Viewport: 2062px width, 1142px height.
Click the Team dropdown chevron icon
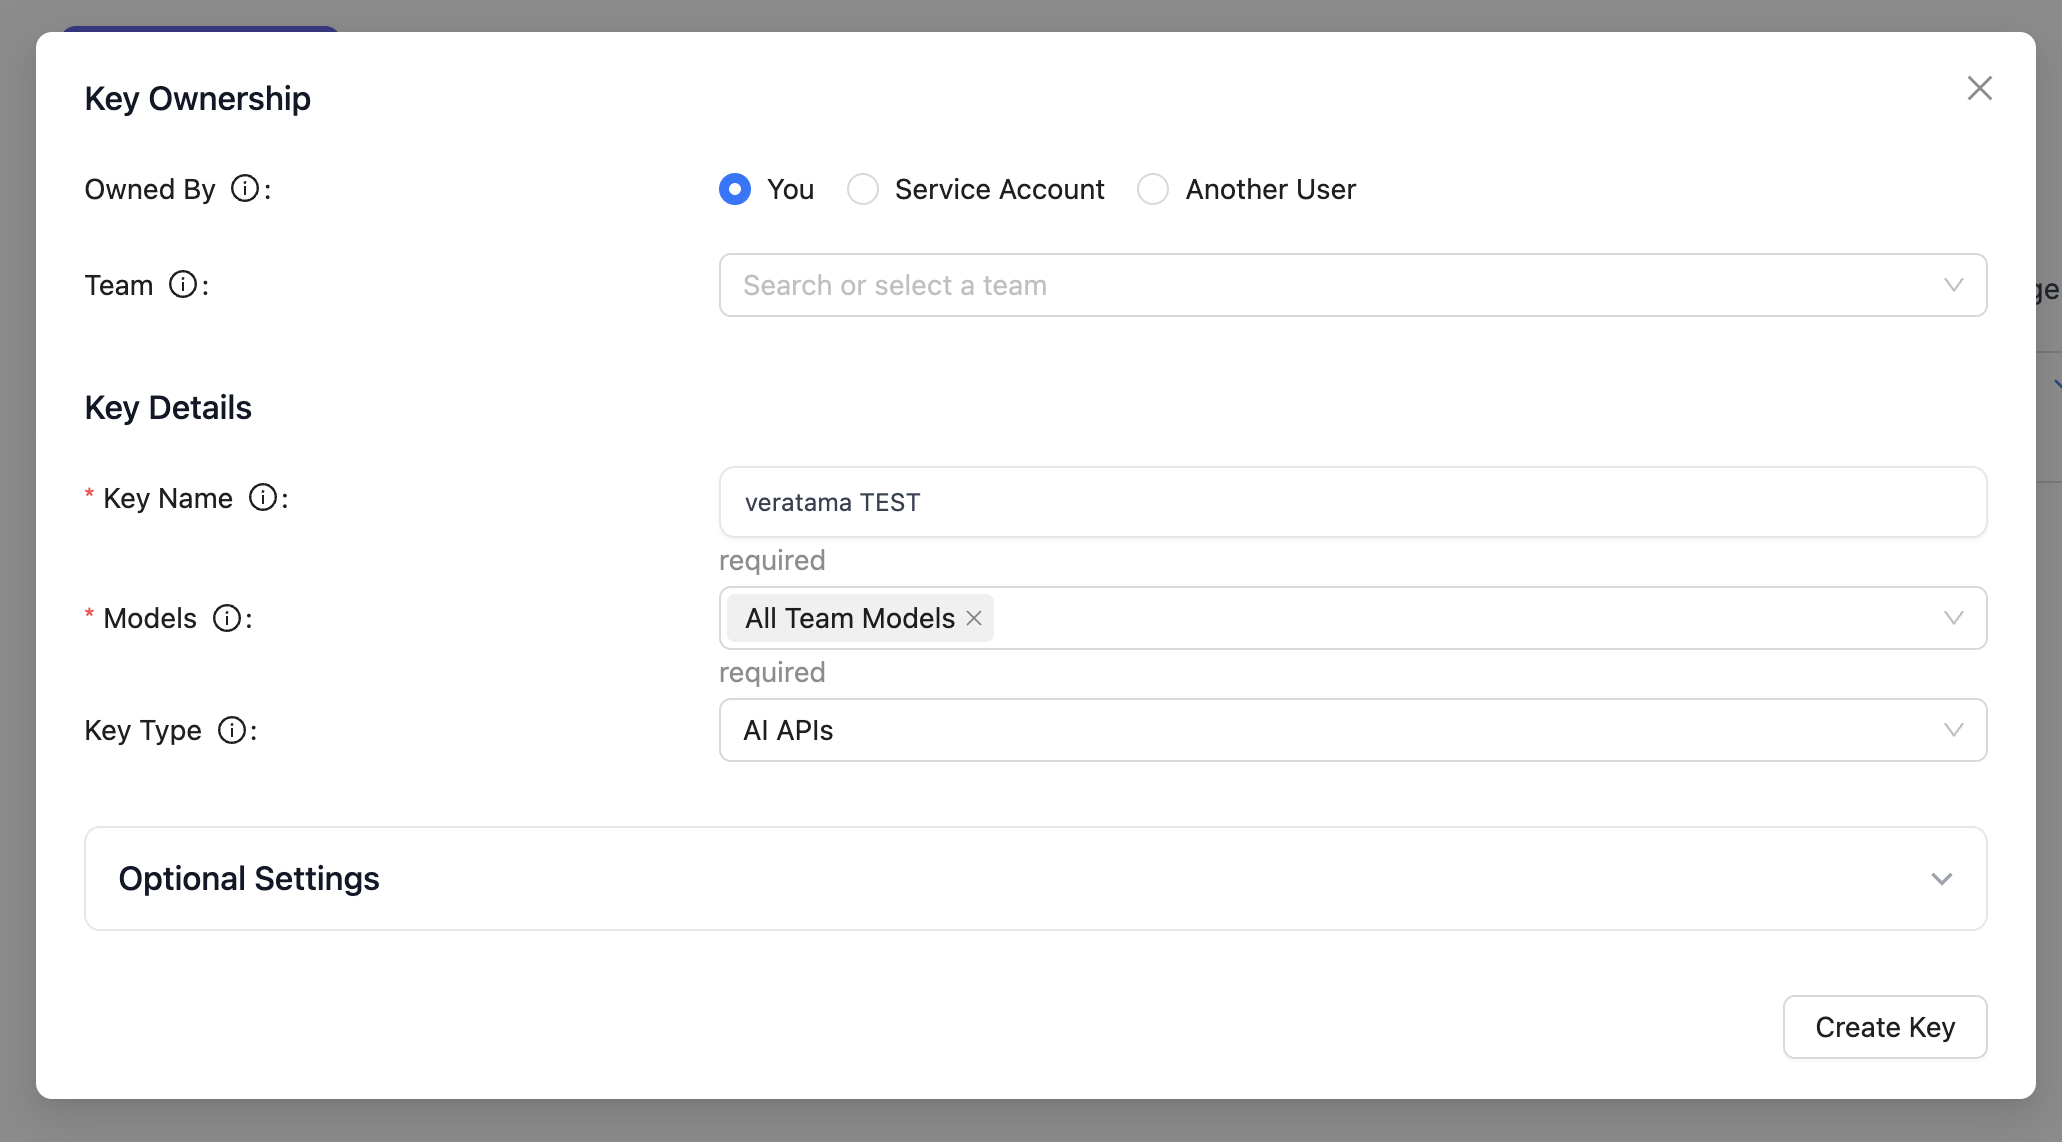tap(1953, 285)
